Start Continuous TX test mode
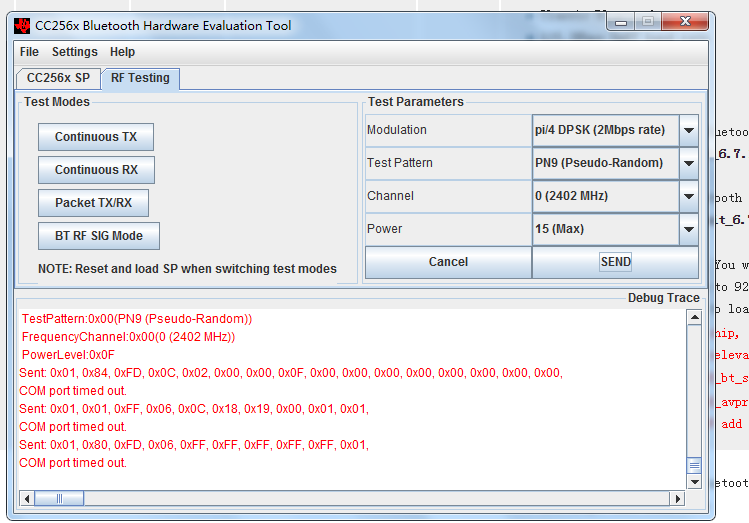Image resolution: width=749 pixels, height=523 pixels. point(96,137)
